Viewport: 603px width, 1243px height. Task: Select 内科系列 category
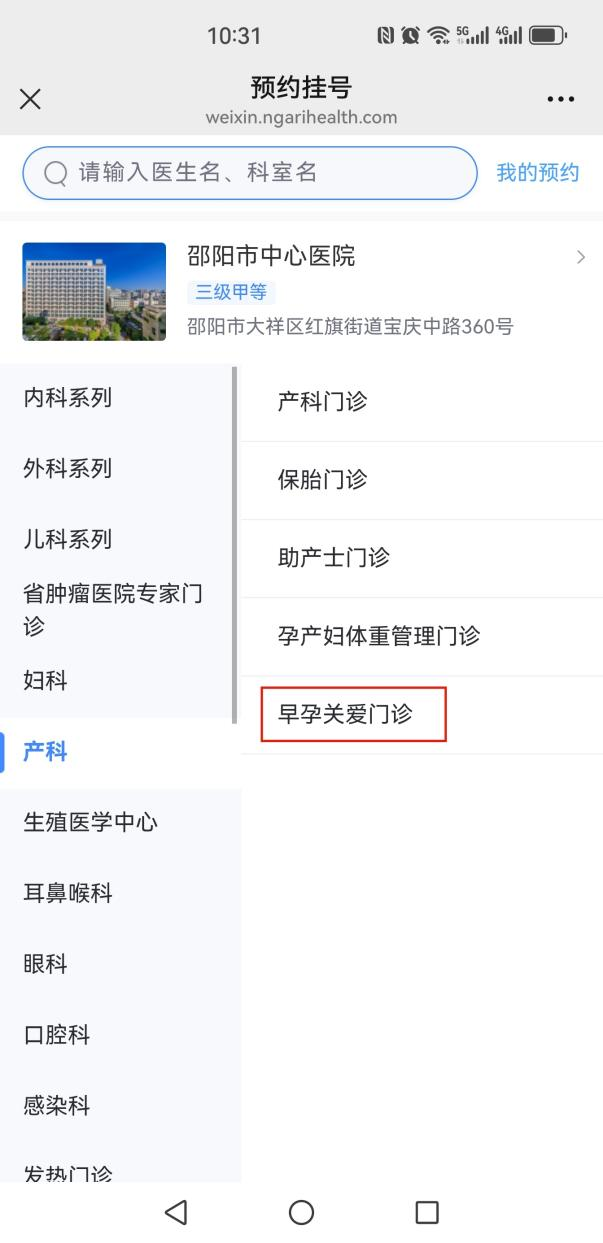[x=68, y=398]
